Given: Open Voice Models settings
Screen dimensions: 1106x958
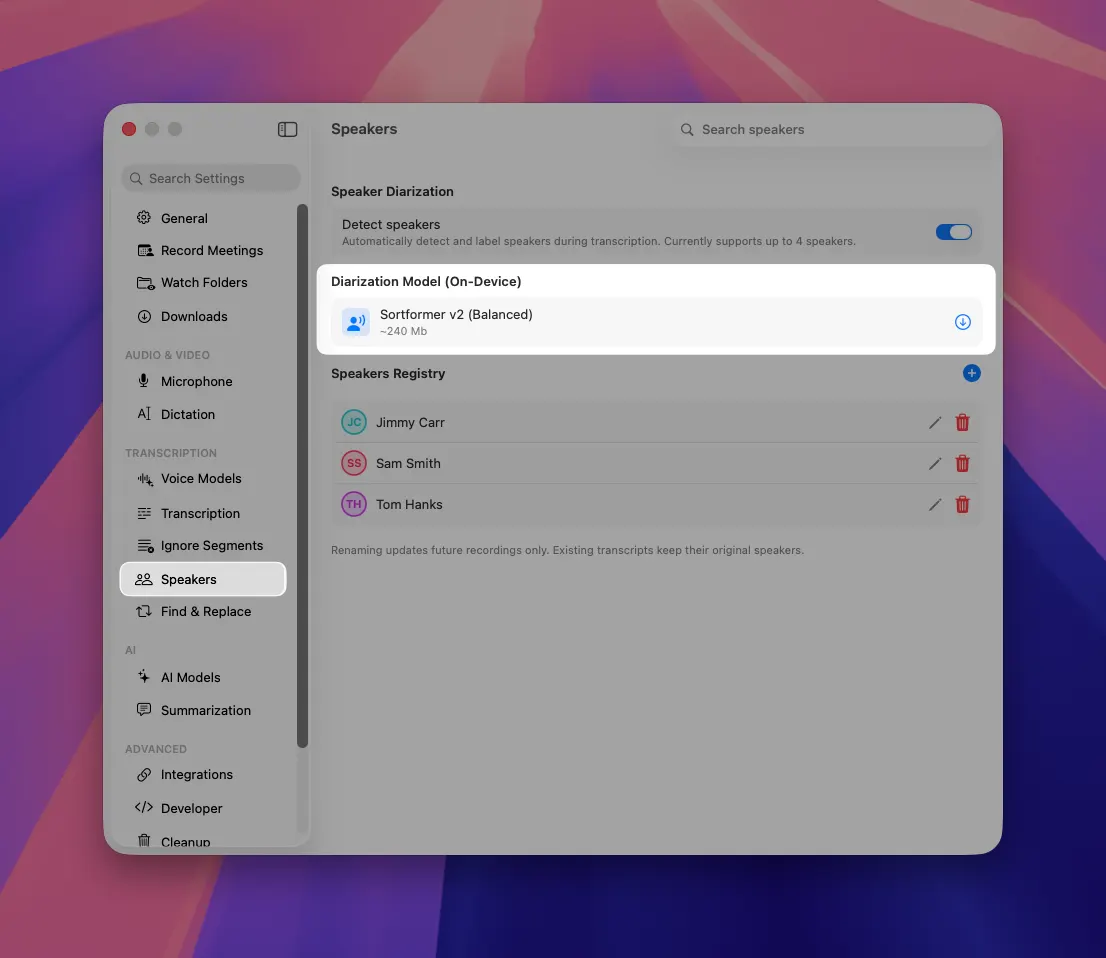Looking at the screenshot, I should [203, 479].
